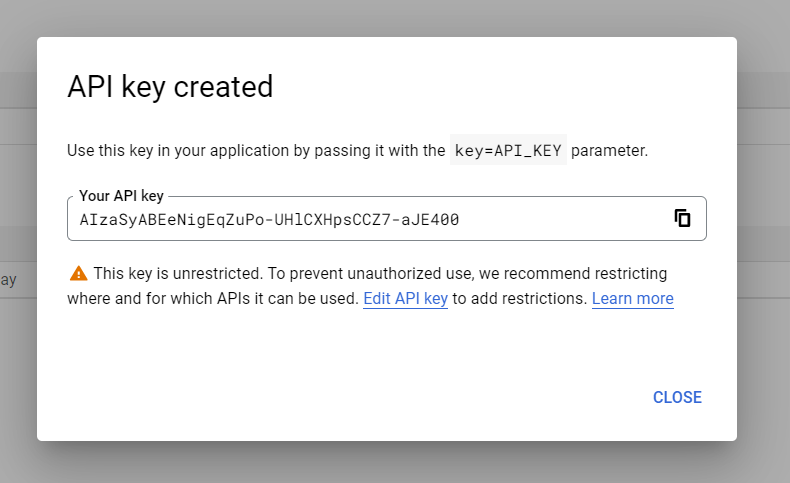Image resolution: width=790 pixels, height=483 pixels.
Task: Click the word "parameter" after code snippet
Action: (x=609, y=151)
